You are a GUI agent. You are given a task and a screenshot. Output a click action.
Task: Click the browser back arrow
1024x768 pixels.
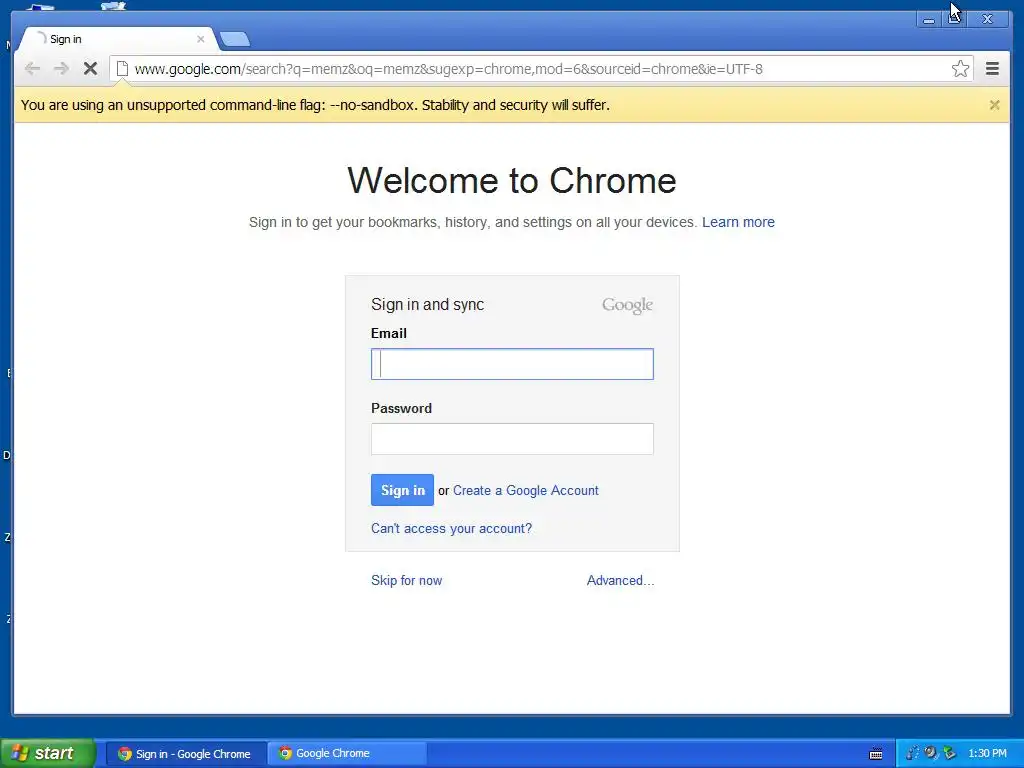[x=32, y=69]
